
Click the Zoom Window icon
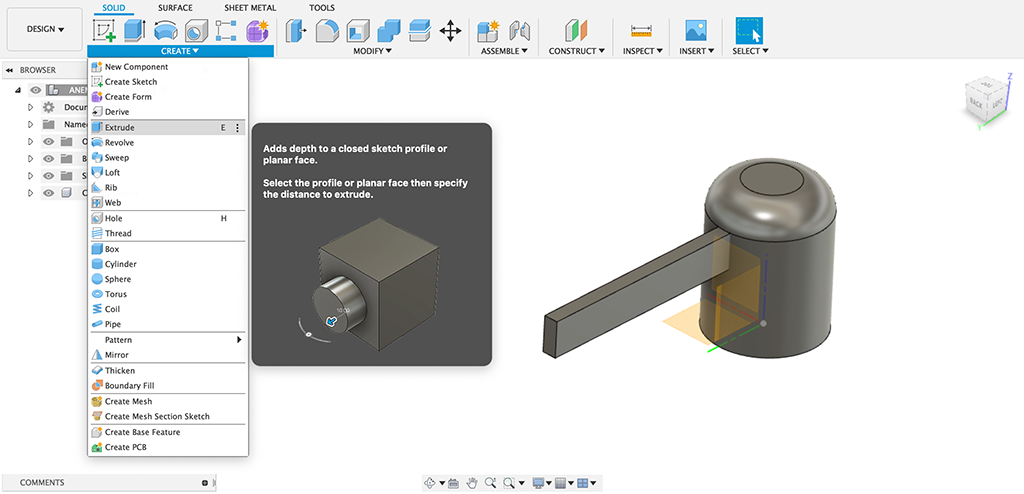(x=508, y=483)
